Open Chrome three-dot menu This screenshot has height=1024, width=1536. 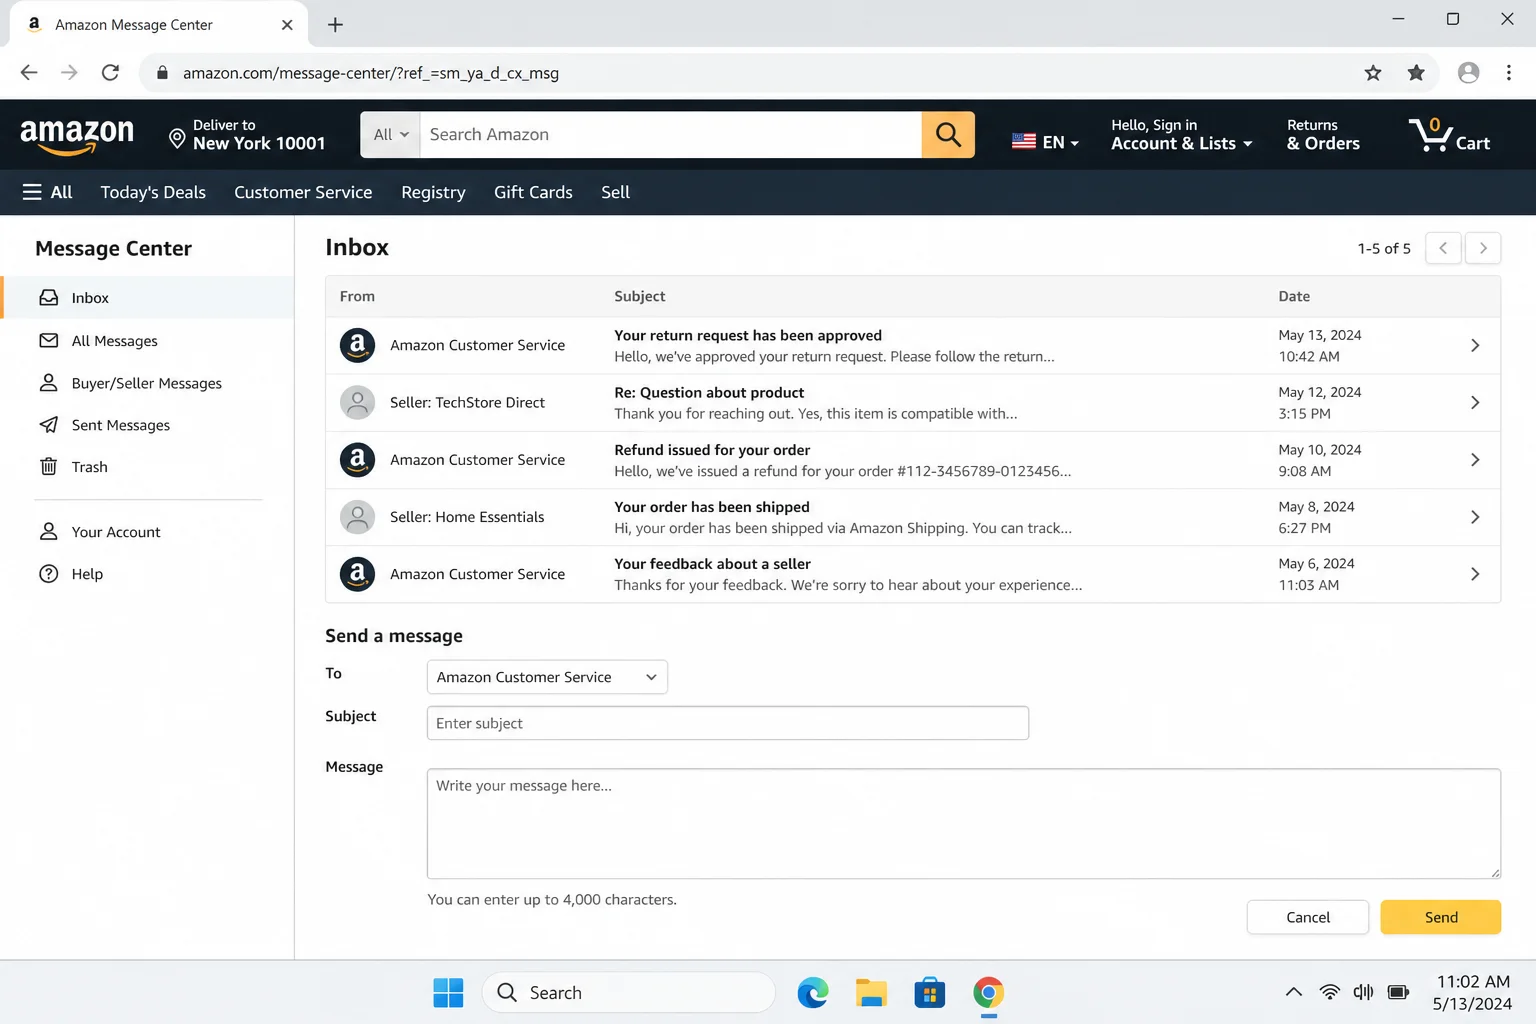point(1508,73)
